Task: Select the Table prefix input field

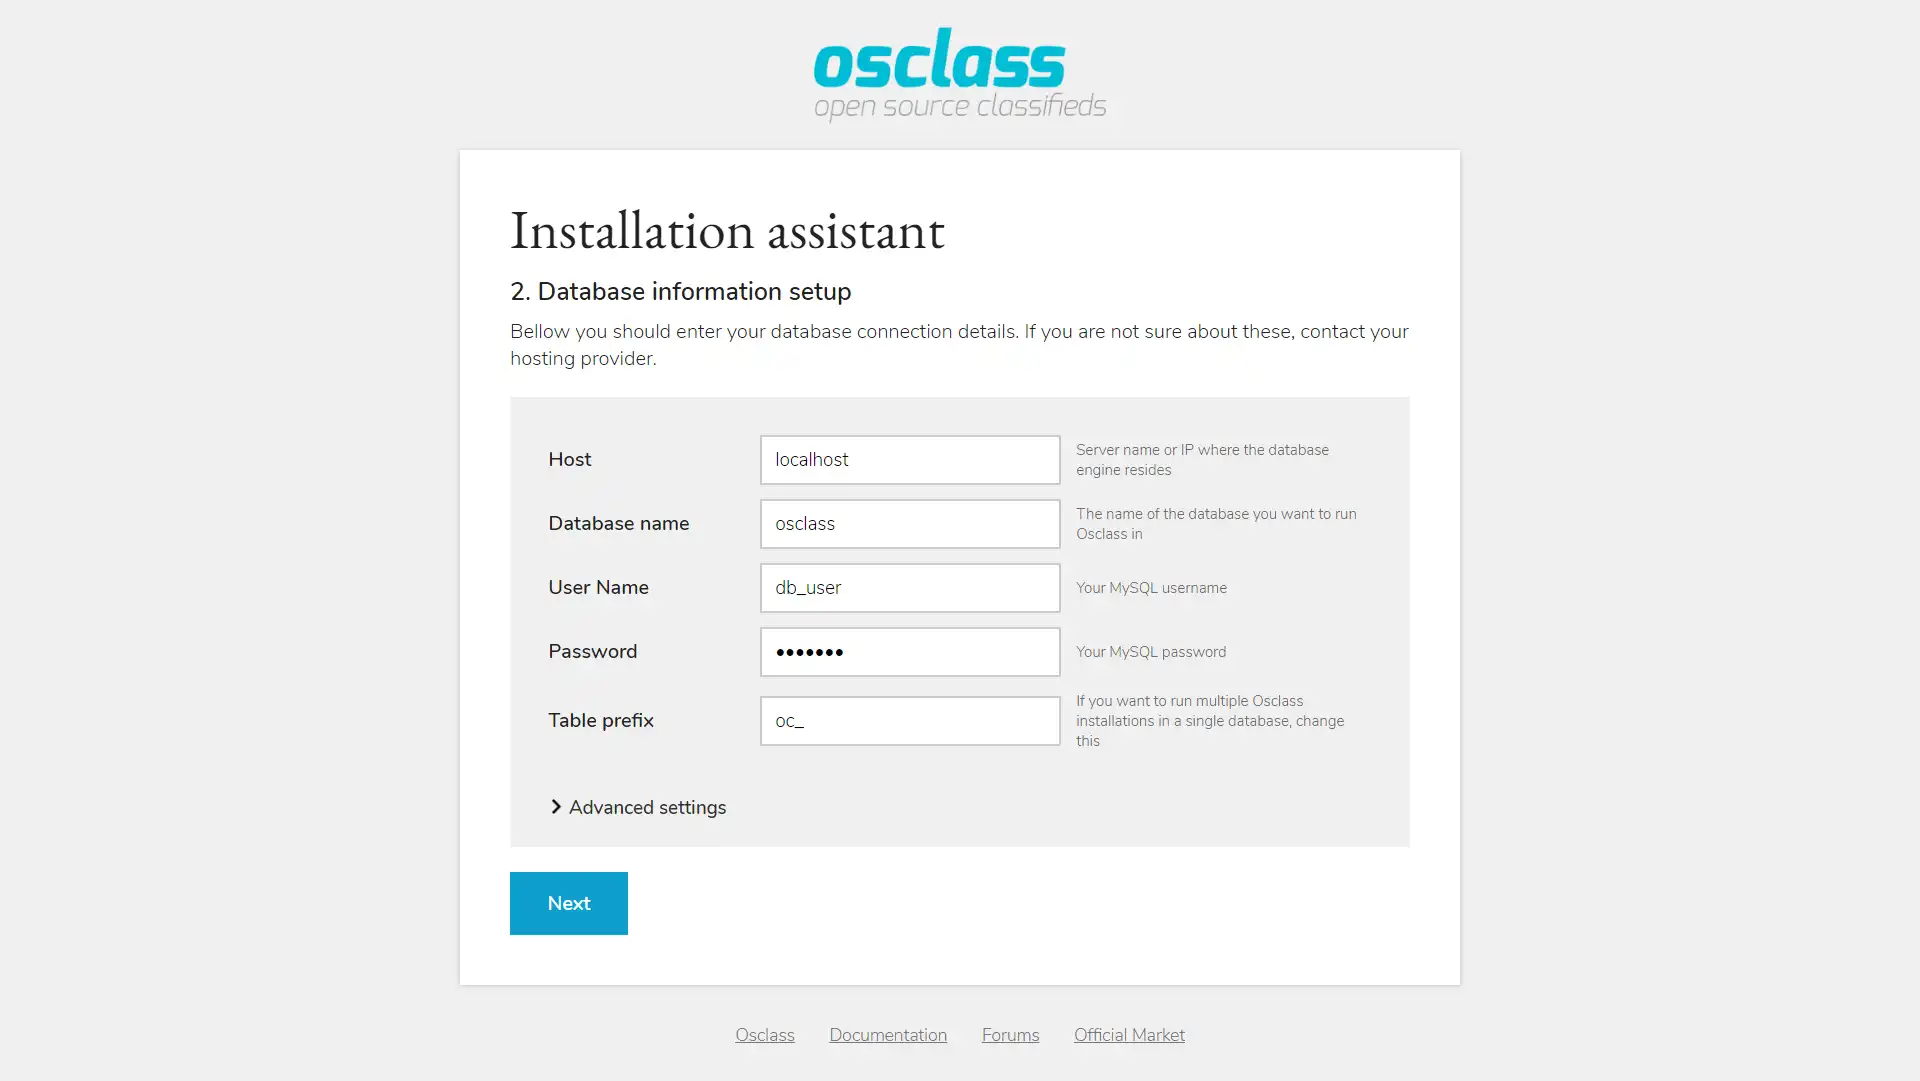Action: 910,721
